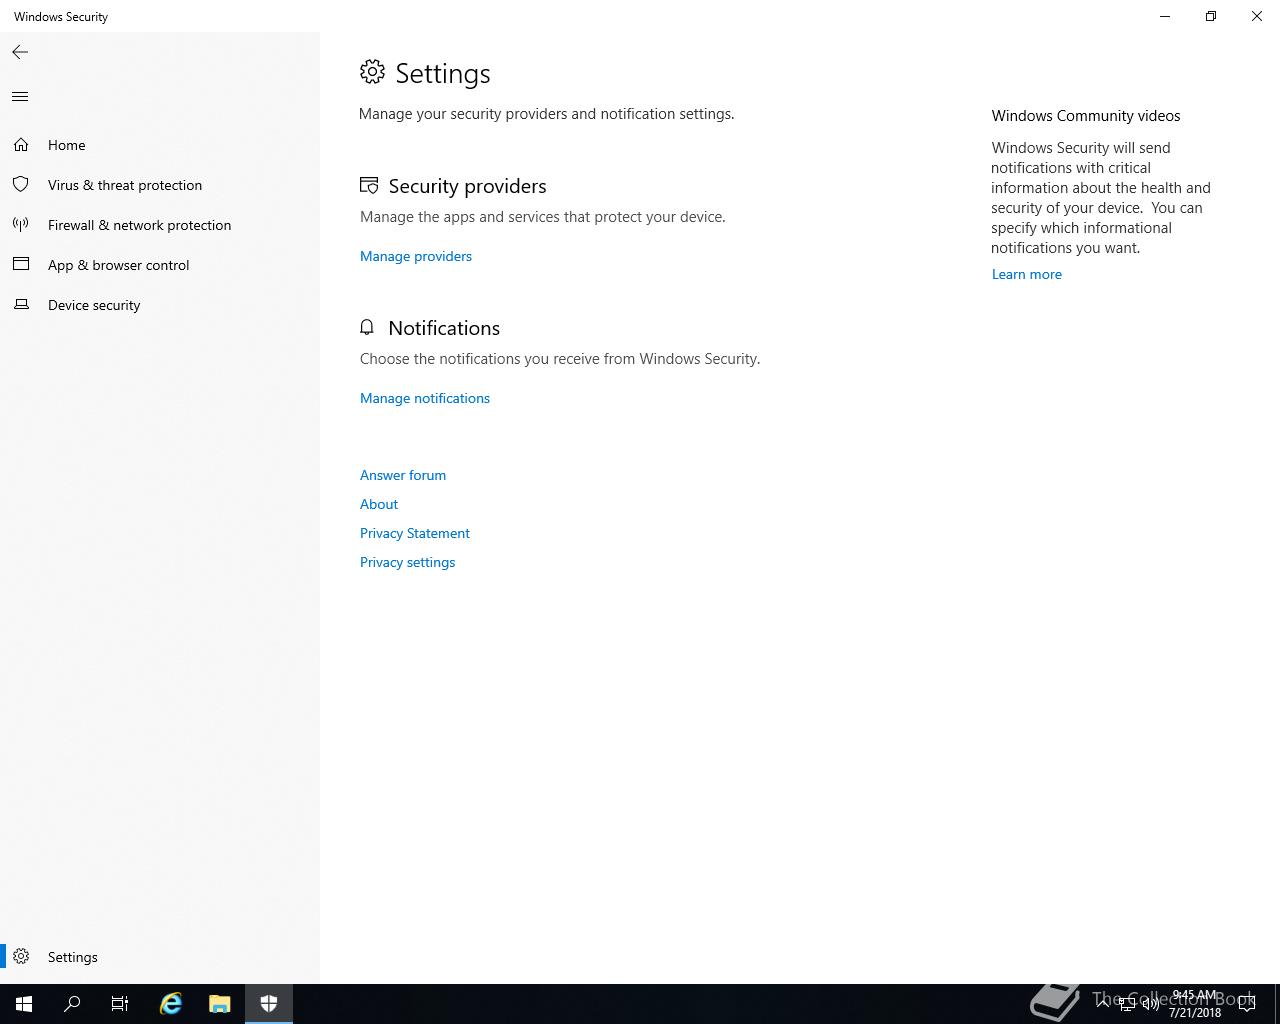Open Device security page
The height and width of the screenshot is (1024, 1280).
(x=160, y=305)
